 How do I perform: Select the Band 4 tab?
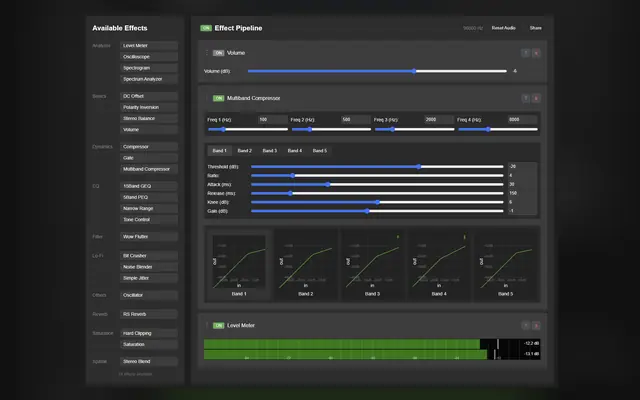click(x=295, y=151)
